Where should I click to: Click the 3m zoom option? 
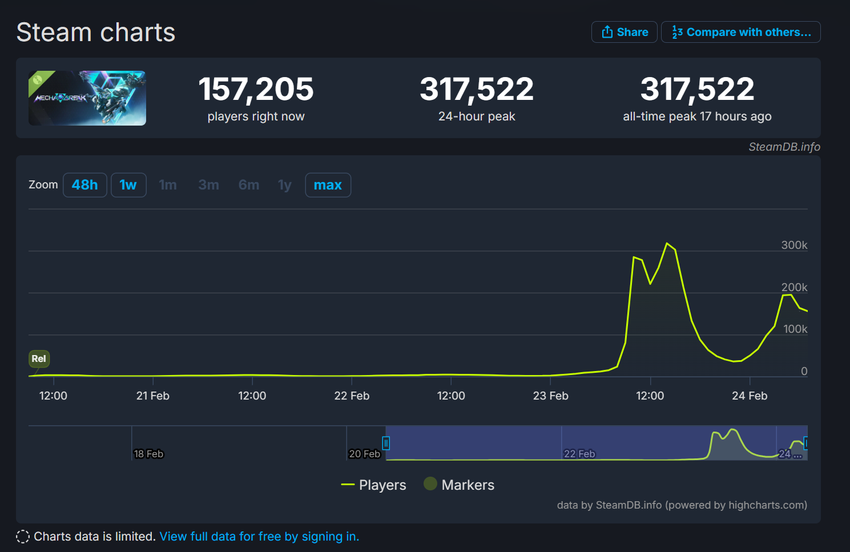pos(208,185)
